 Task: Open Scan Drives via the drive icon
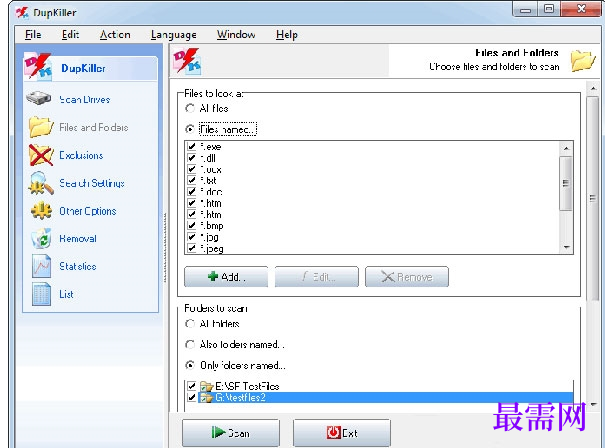point(39,99)
